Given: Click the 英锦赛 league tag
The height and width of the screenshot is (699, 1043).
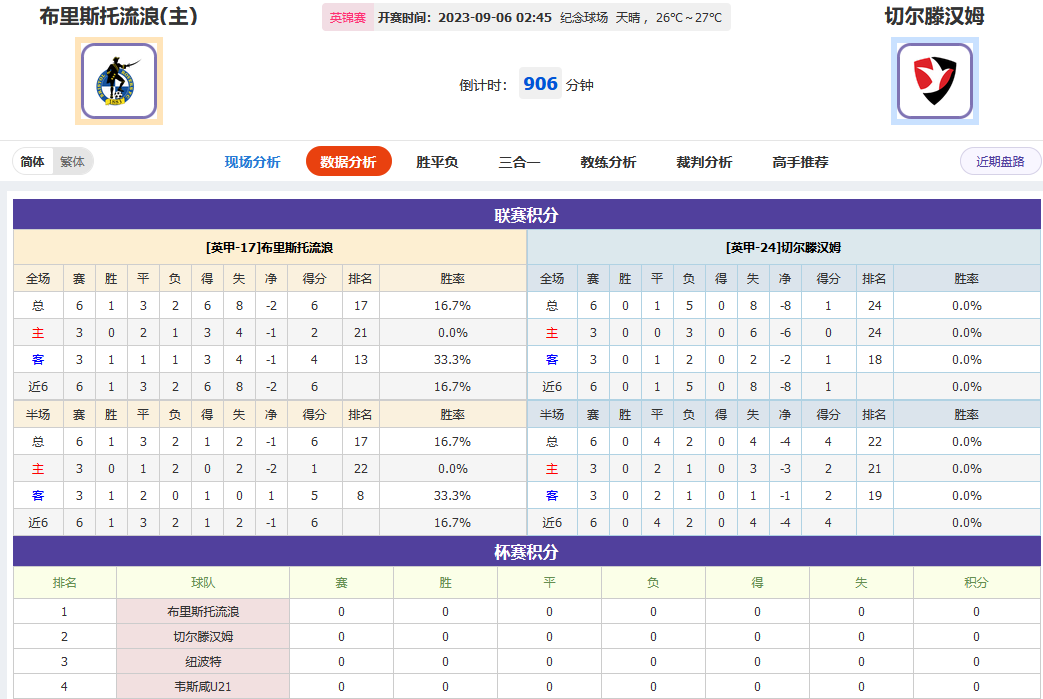Looking at the screenshot, I should point(348,17).
